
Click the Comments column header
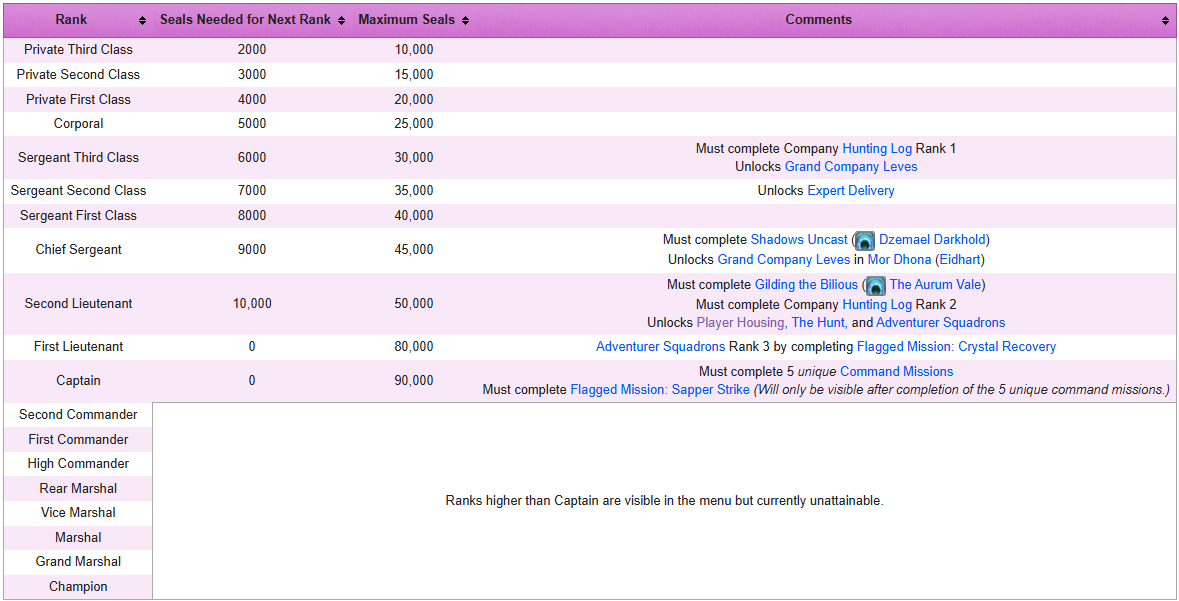pos(825,20)
